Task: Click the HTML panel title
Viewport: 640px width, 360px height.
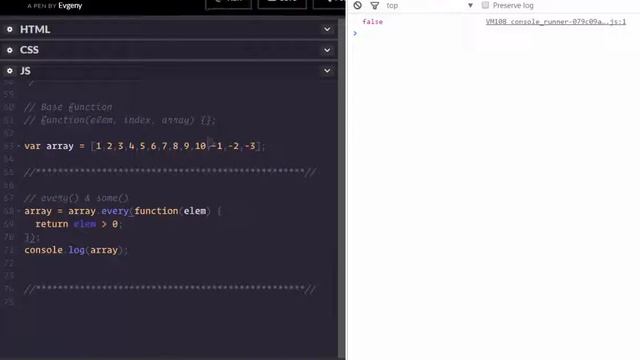Action: tap(35, 29)
